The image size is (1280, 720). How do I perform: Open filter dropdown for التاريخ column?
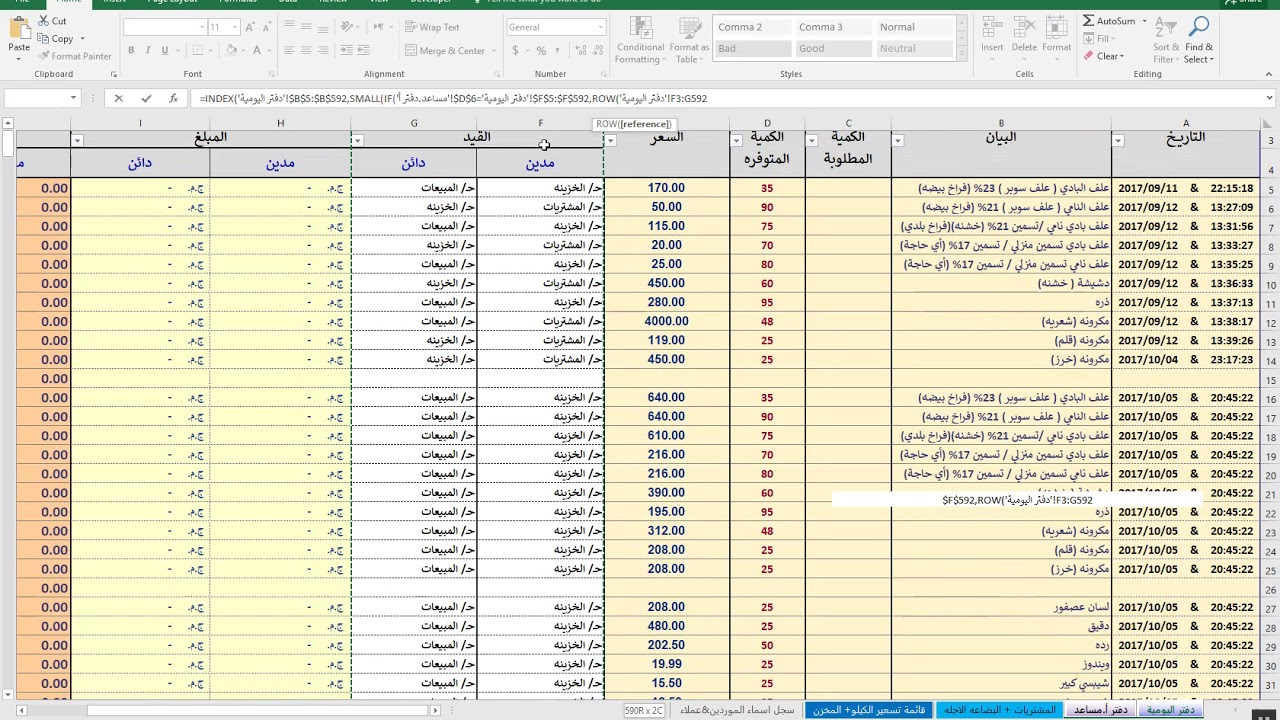[1118, 140]
